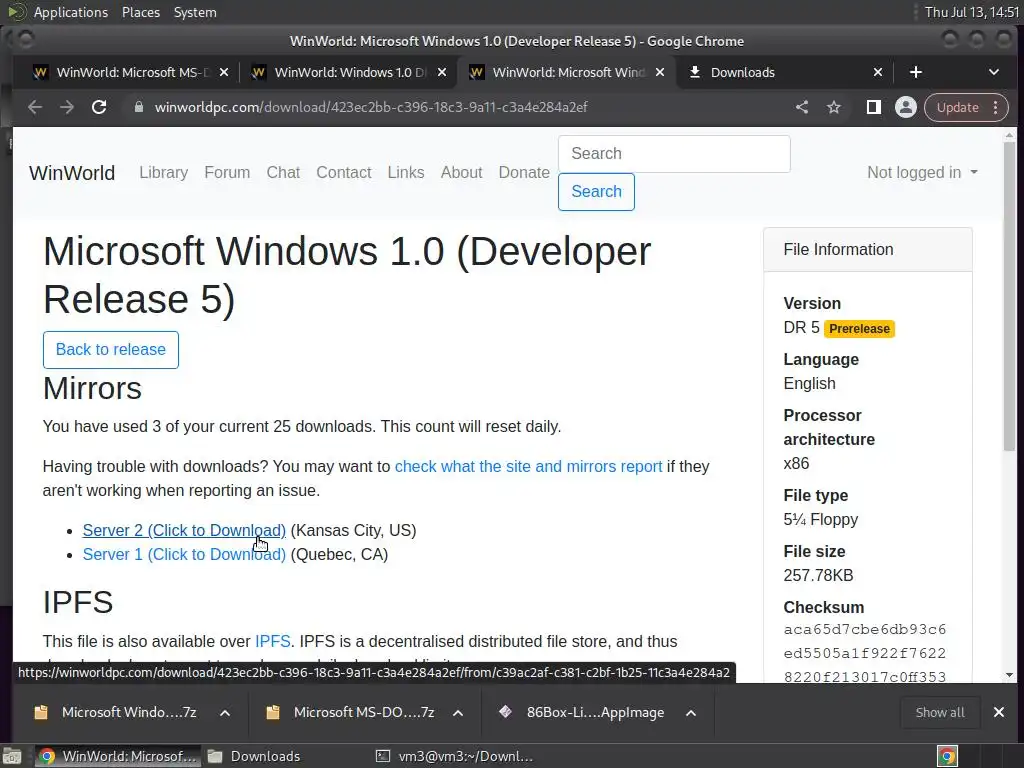Click the address bar URL
The height and width of the screenshot is (768, 1024).
tap(371, 107)
